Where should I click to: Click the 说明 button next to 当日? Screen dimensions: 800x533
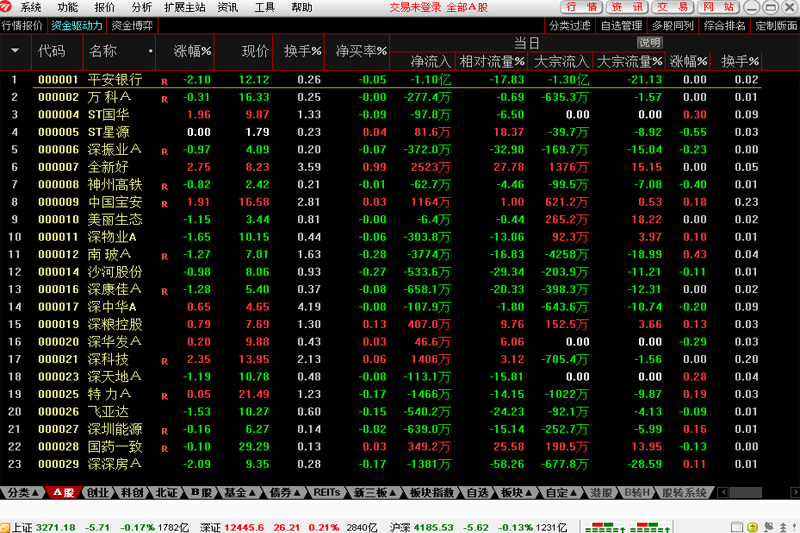649,42
